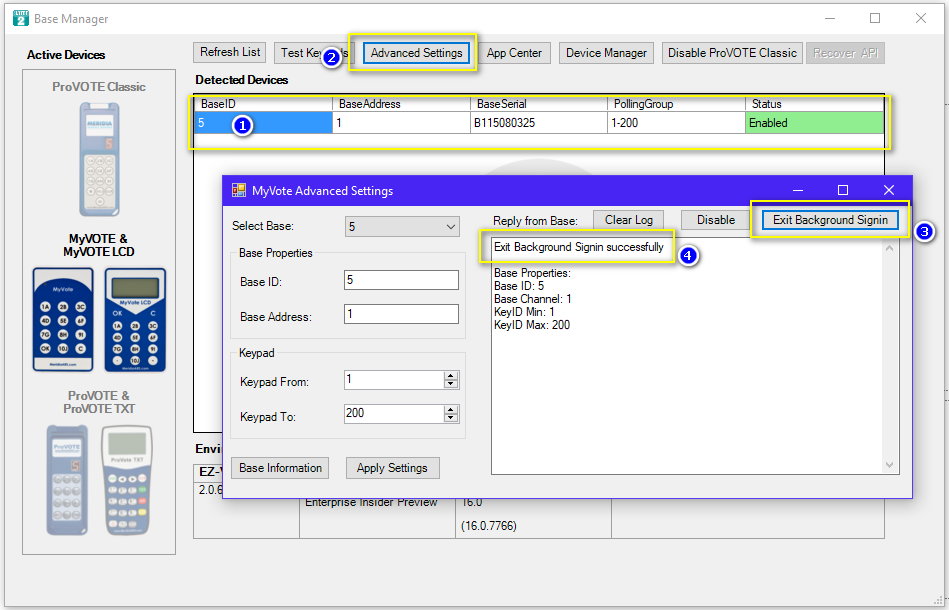The width and height of the screenshot is (949, 610).
Task: Launch Device Manager
Action: (x=606, y=53)
